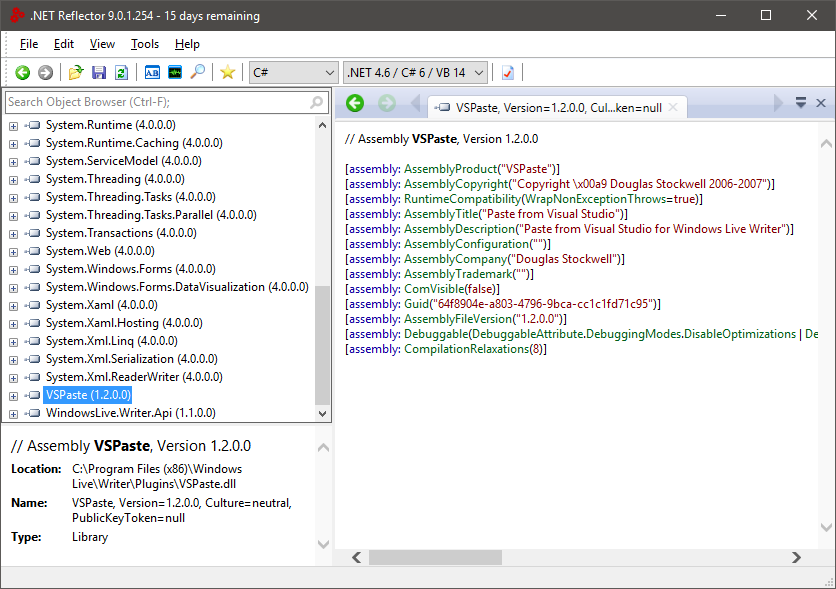Open the C# language dropdown
The width and height of the screenshot is (836, 589).
294,72
